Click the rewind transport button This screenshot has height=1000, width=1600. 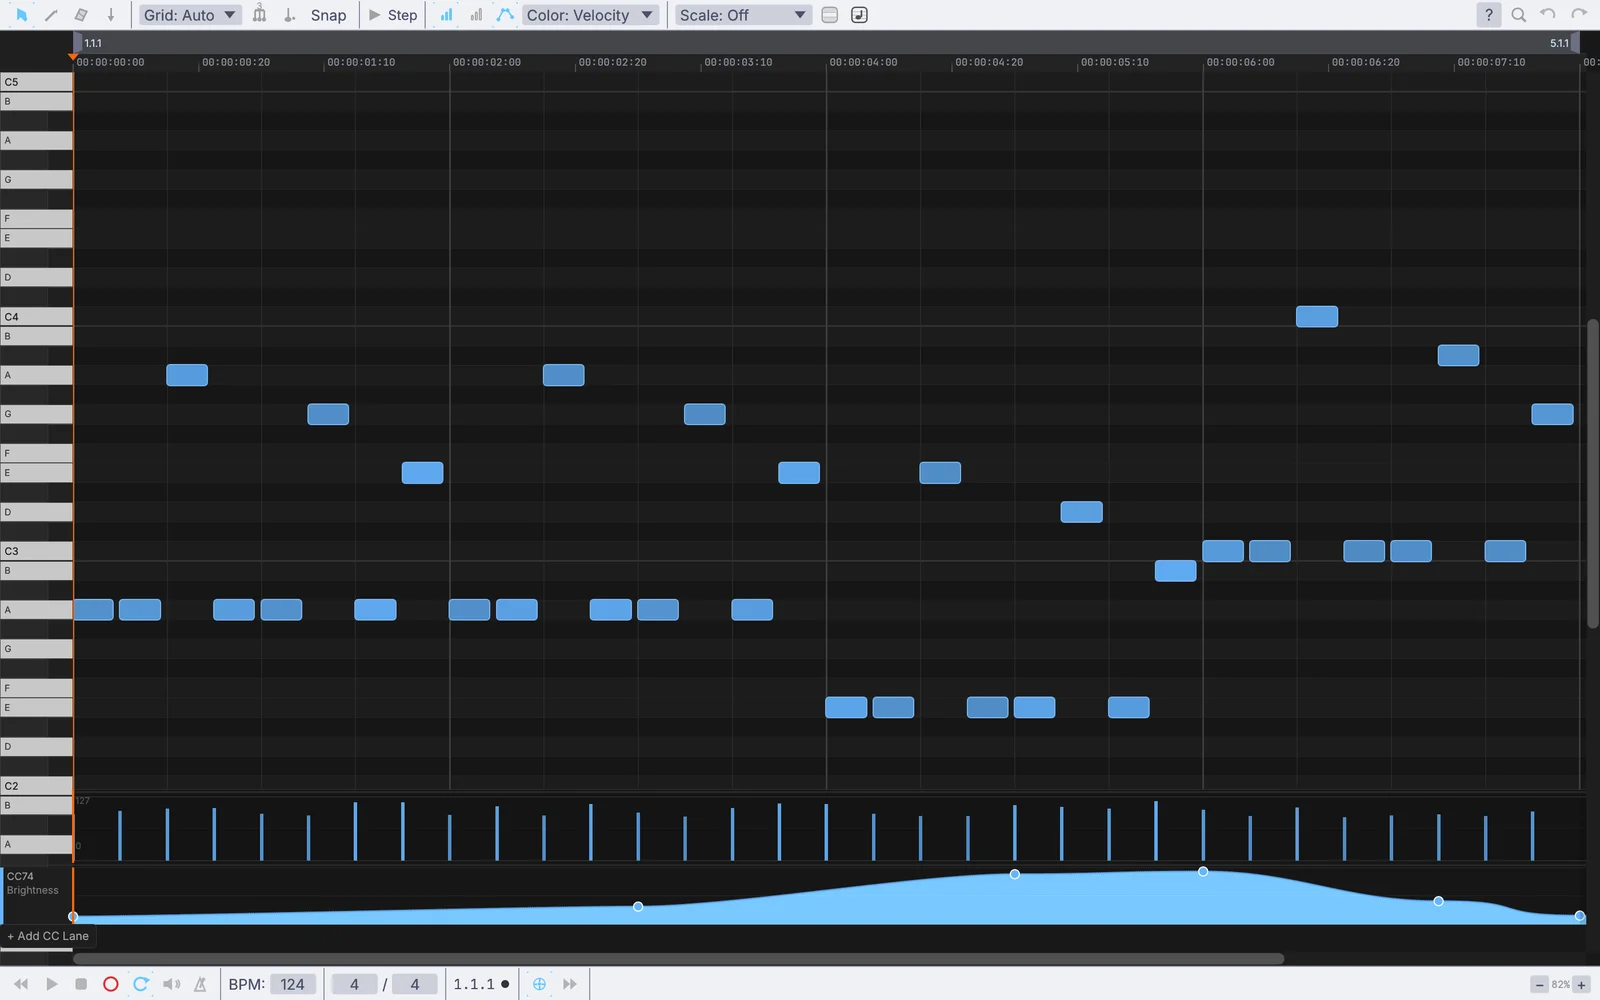[21, 984]
